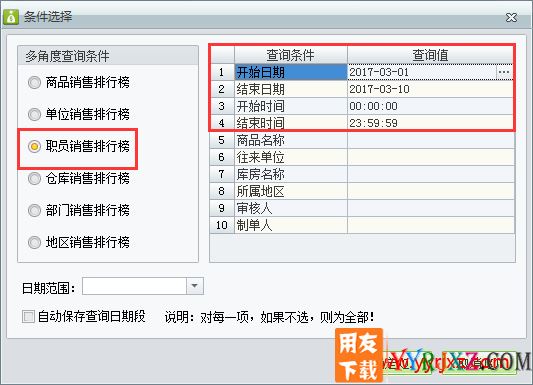Click the 日期范围 combo box field

[x=143, y=286]
